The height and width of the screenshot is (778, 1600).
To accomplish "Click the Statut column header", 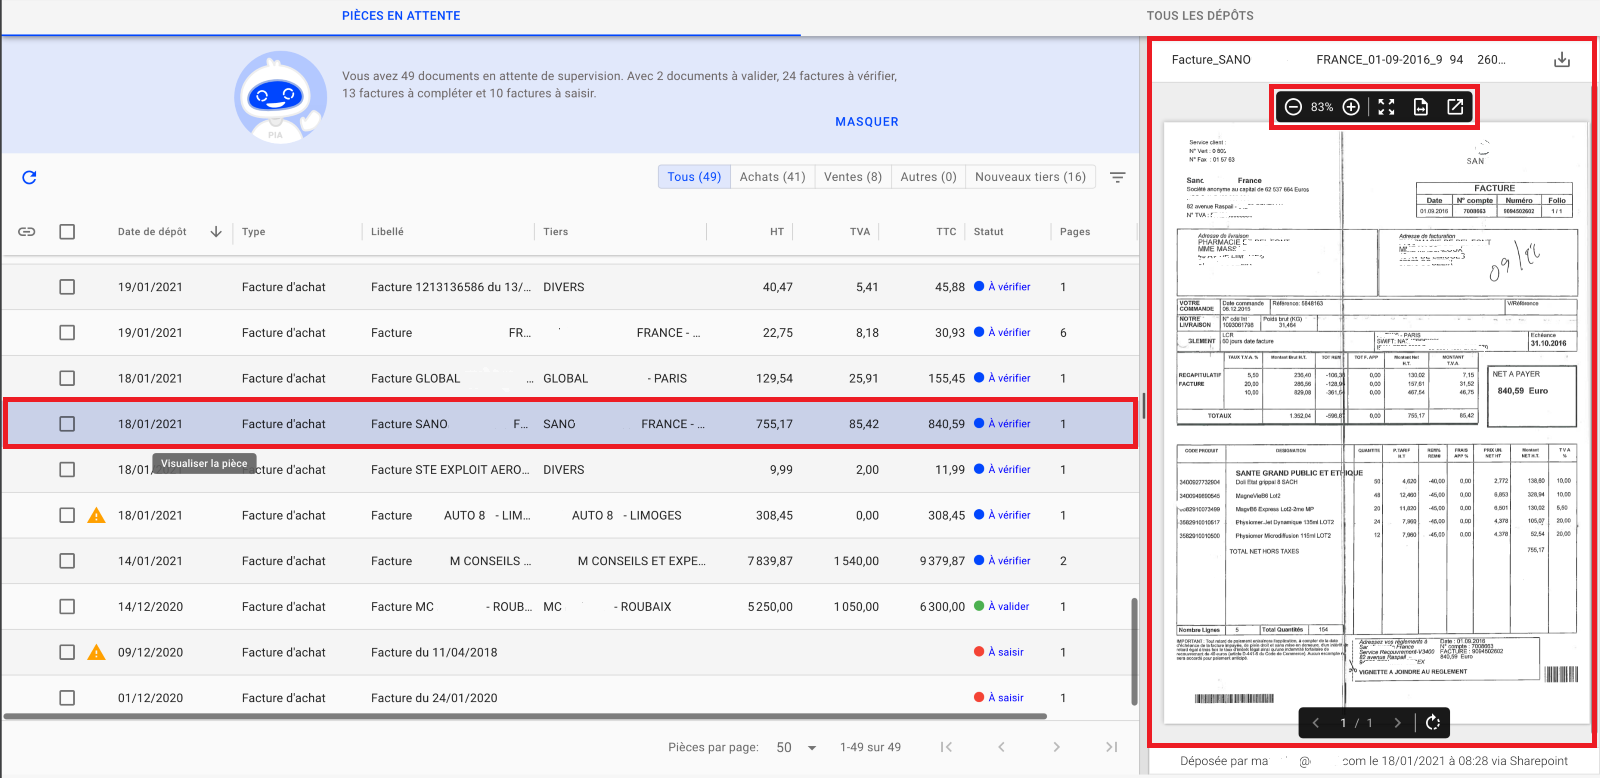I will pyautogui.click(x=989, y=232).
